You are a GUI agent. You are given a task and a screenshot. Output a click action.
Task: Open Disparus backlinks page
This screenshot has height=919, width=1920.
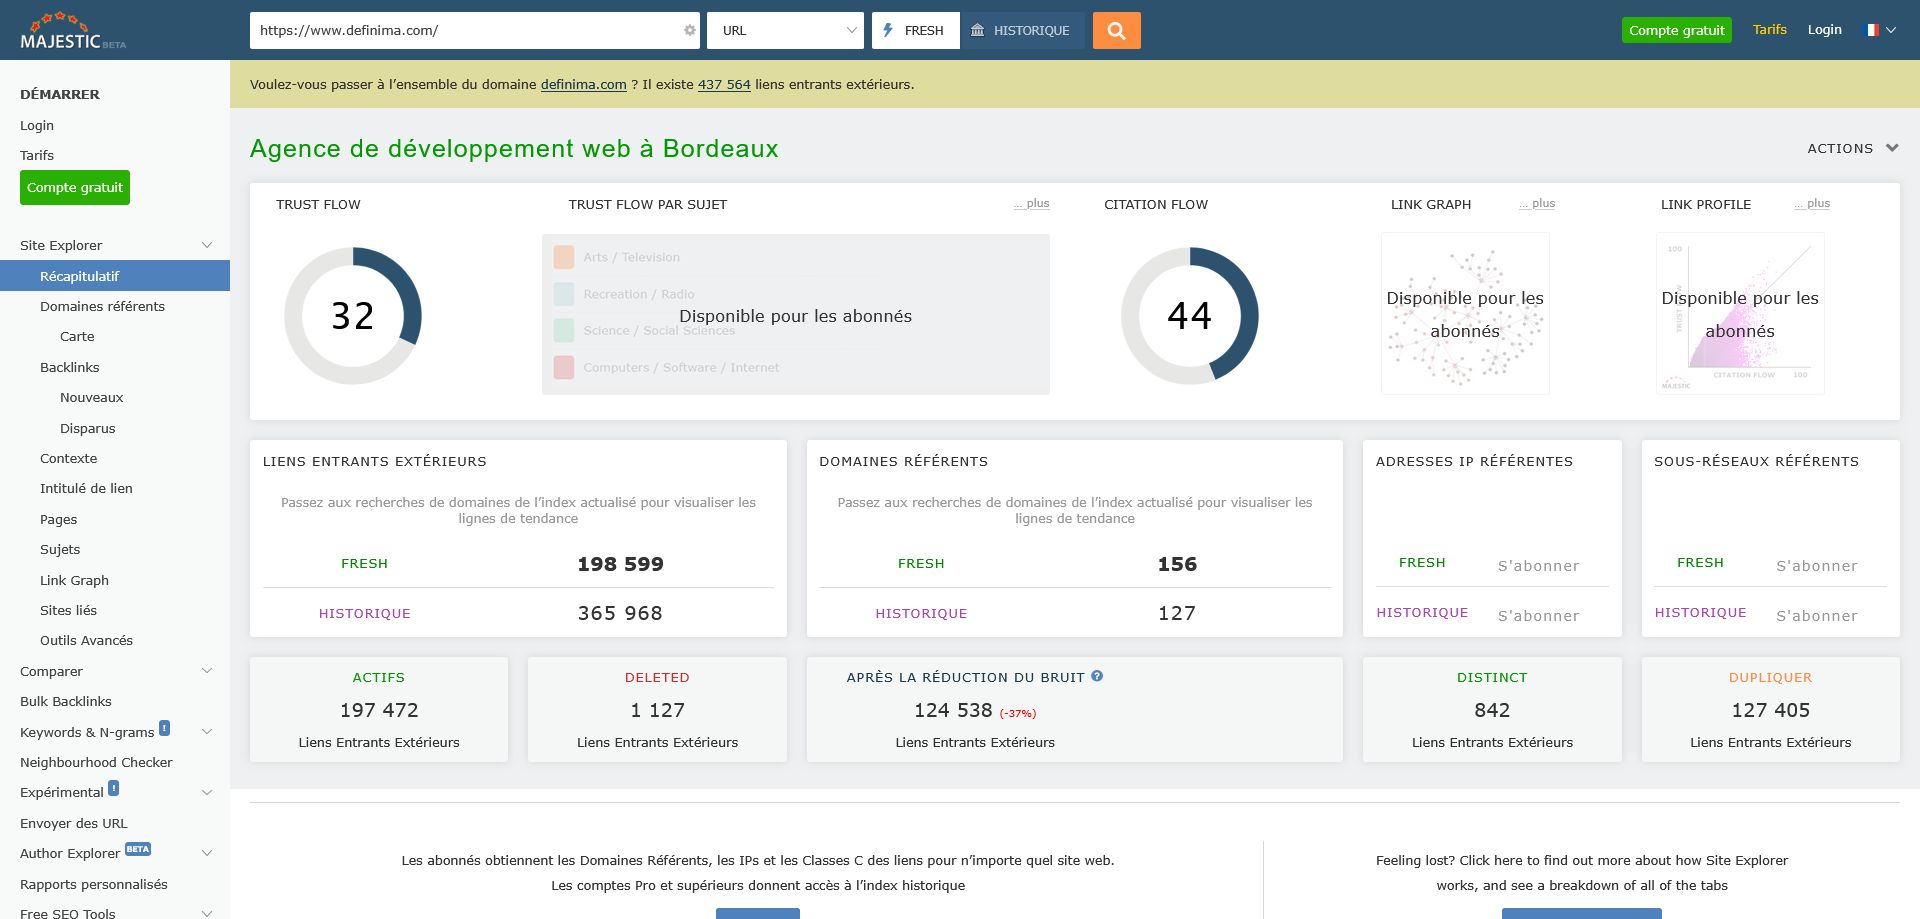[88, 428]
